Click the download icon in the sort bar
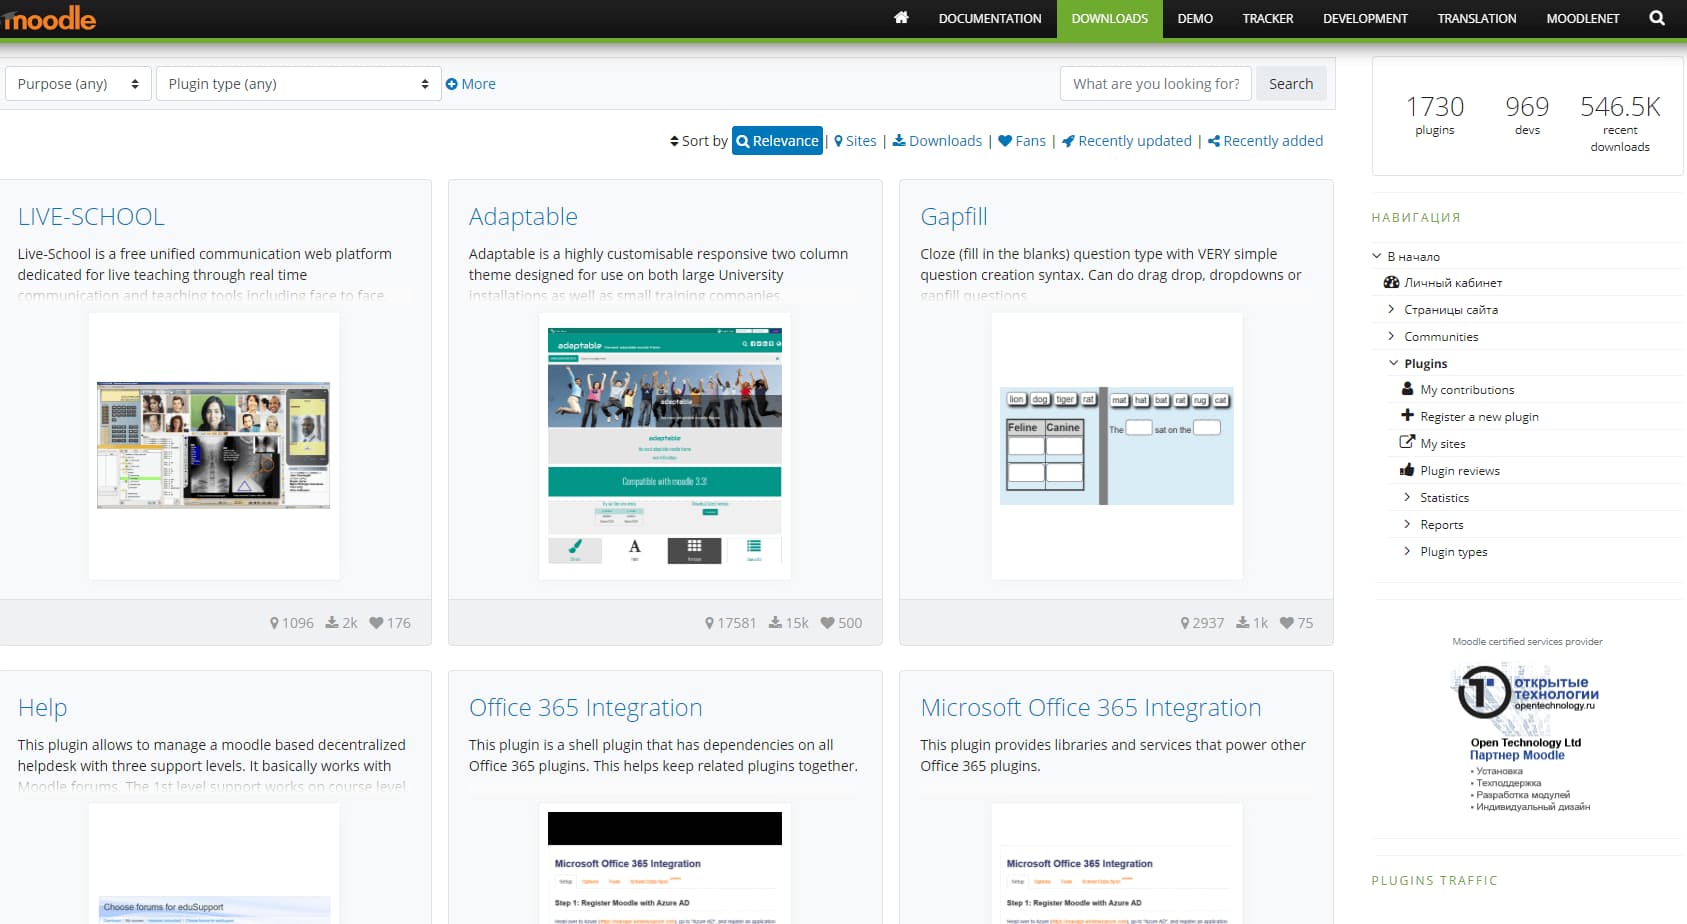Screen dimensions: 1687x924 (x=899, y=141)
